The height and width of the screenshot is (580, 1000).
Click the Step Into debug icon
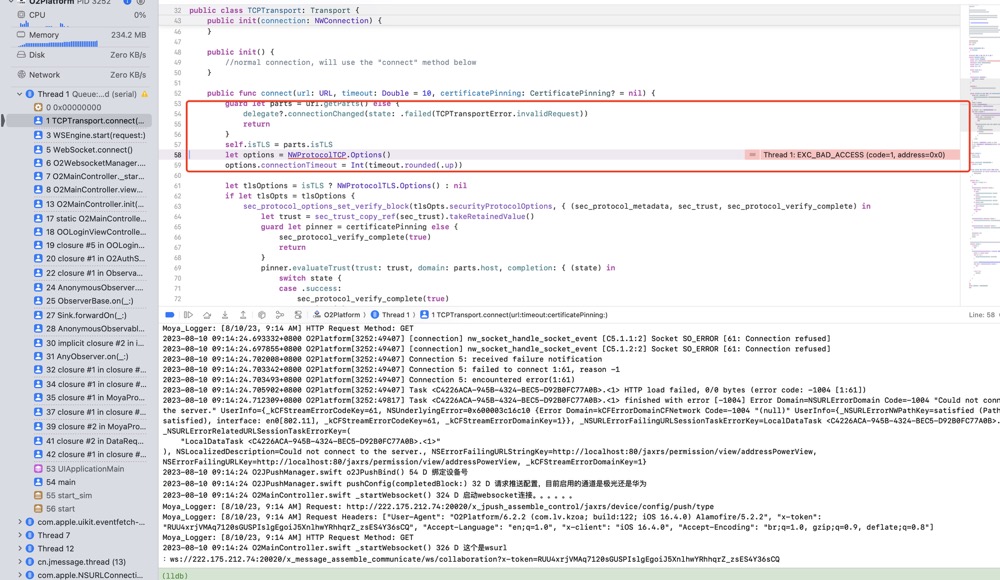tap(225, 315)
